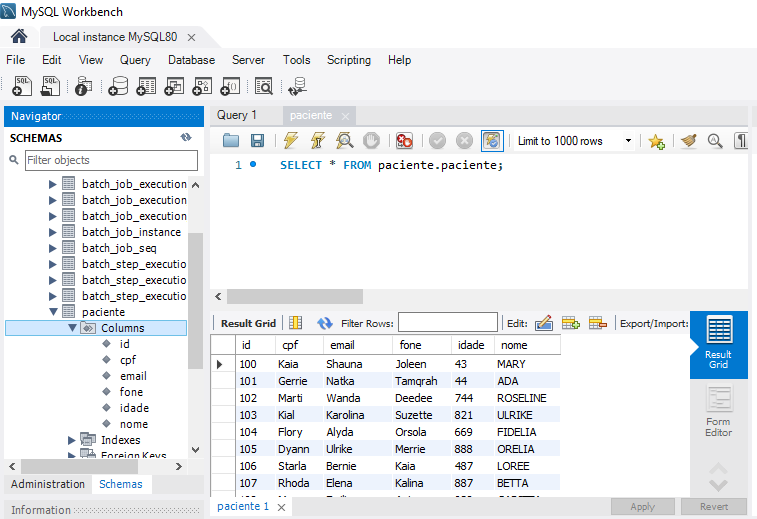Viewport: 757px width, 519px height.
Task: Switch to the Schemas tab
Action: [x=121, y=484]
